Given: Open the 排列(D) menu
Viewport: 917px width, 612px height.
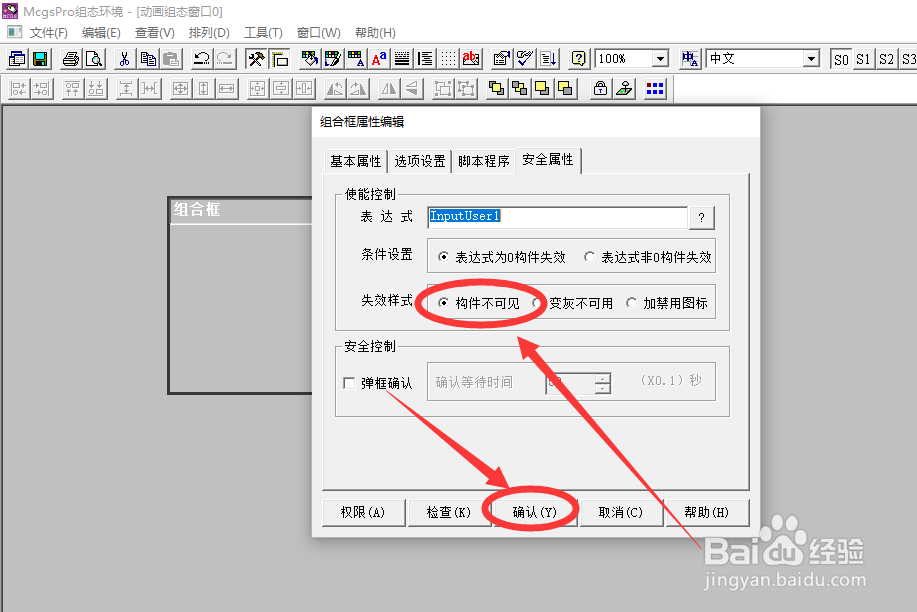Looking at the screenshot, I should [x=209, y=33].
